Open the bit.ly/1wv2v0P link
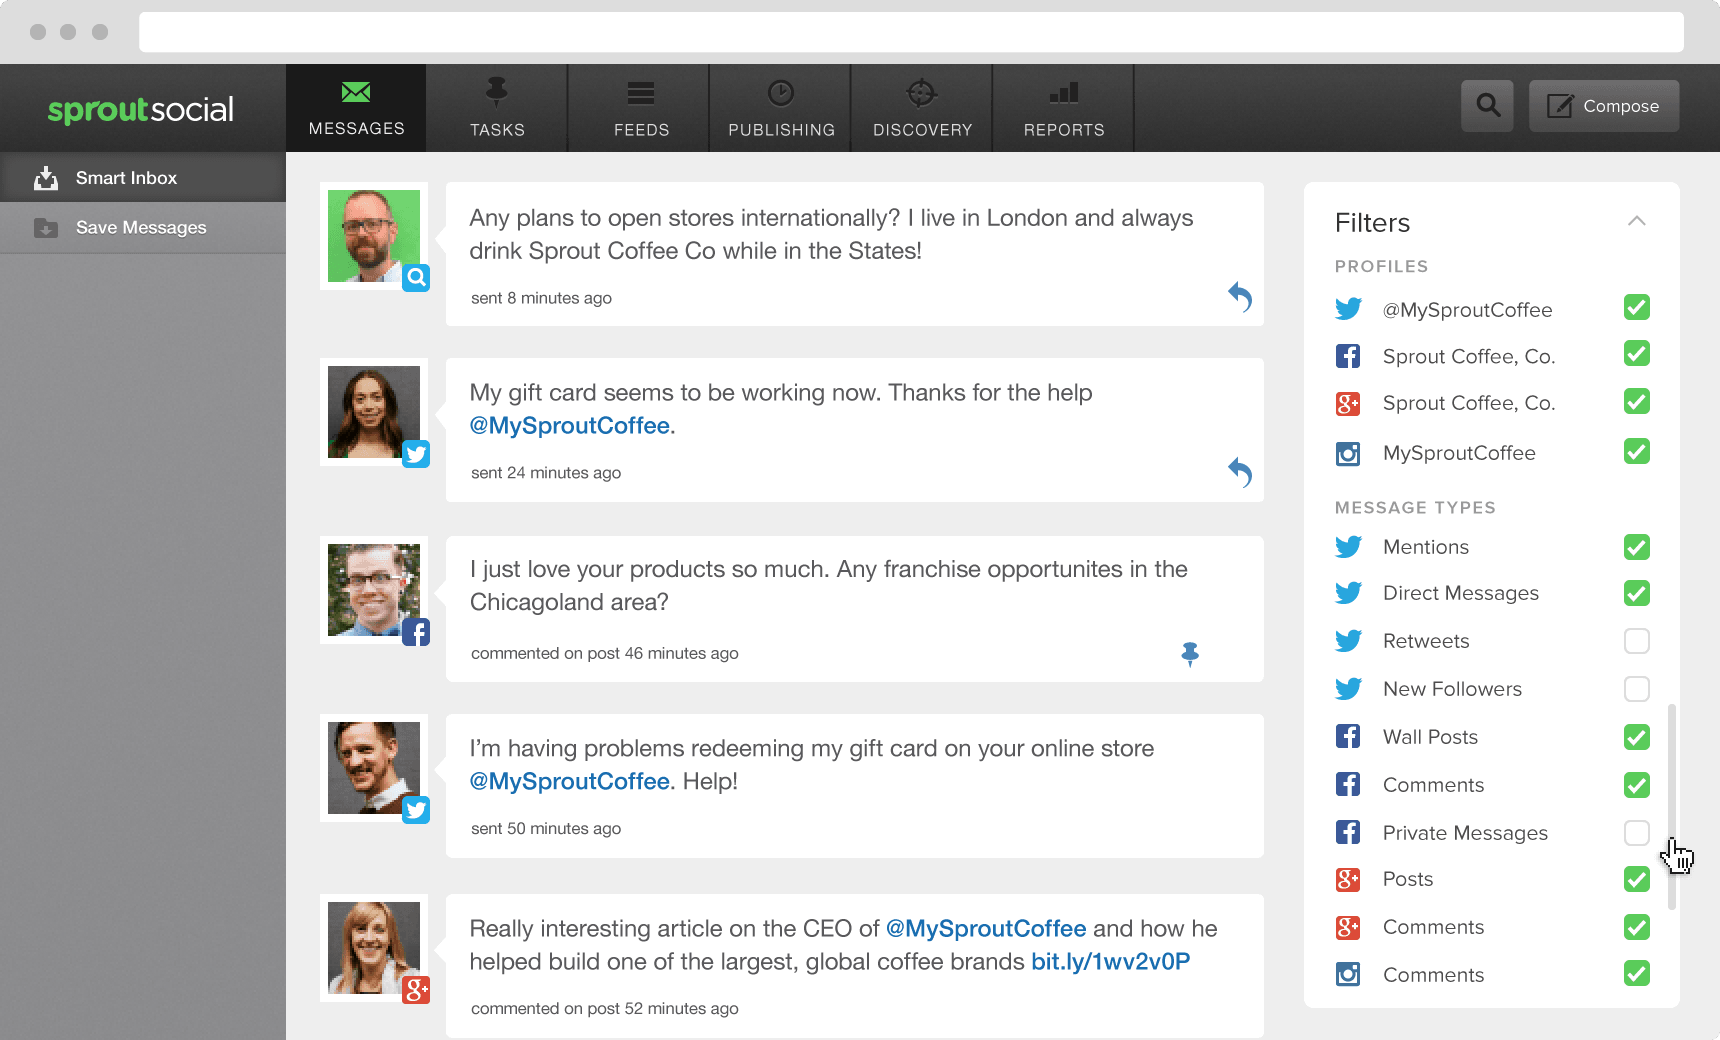This screenshot has width=1720, height=1040. (x=1110, y=962)
